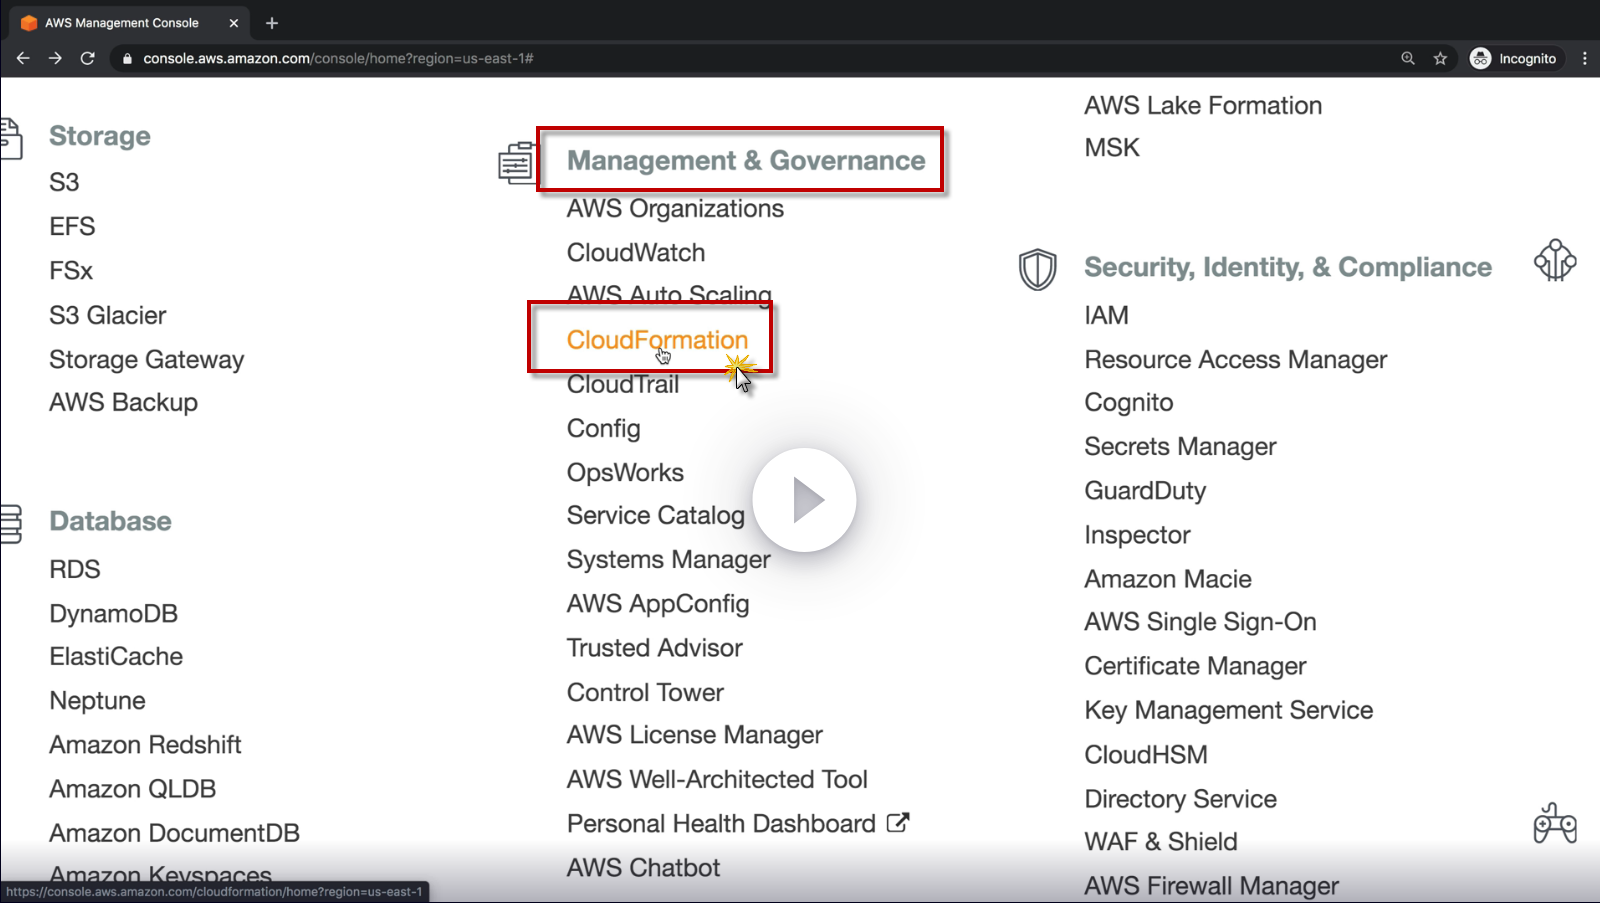The width and height of the screenshot is (1600, 903).
Task: Open GuardDuty
Action: pos(1146,490)
